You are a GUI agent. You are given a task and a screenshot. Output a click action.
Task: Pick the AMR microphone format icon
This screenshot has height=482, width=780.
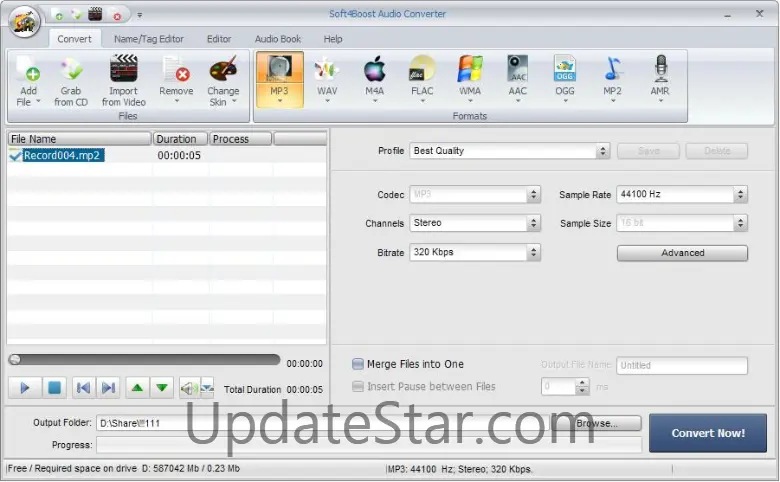tap(660, 70)
